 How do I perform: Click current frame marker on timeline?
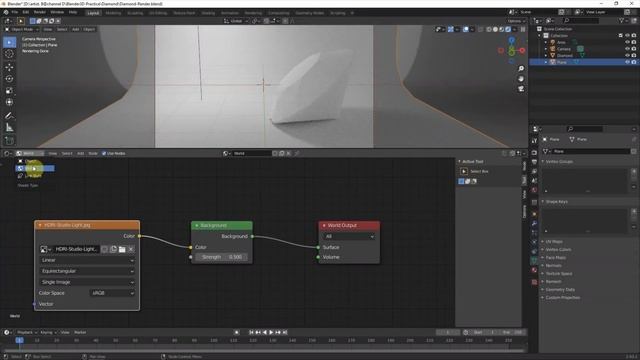[x=19, y=340]
